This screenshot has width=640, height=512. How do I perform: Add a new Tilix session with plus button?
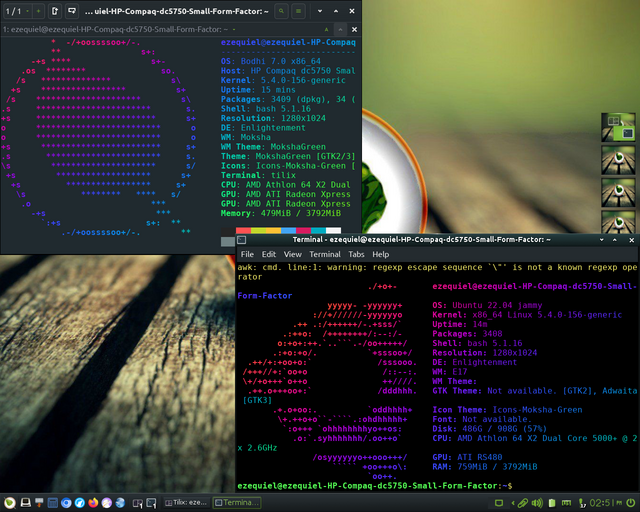38,11
